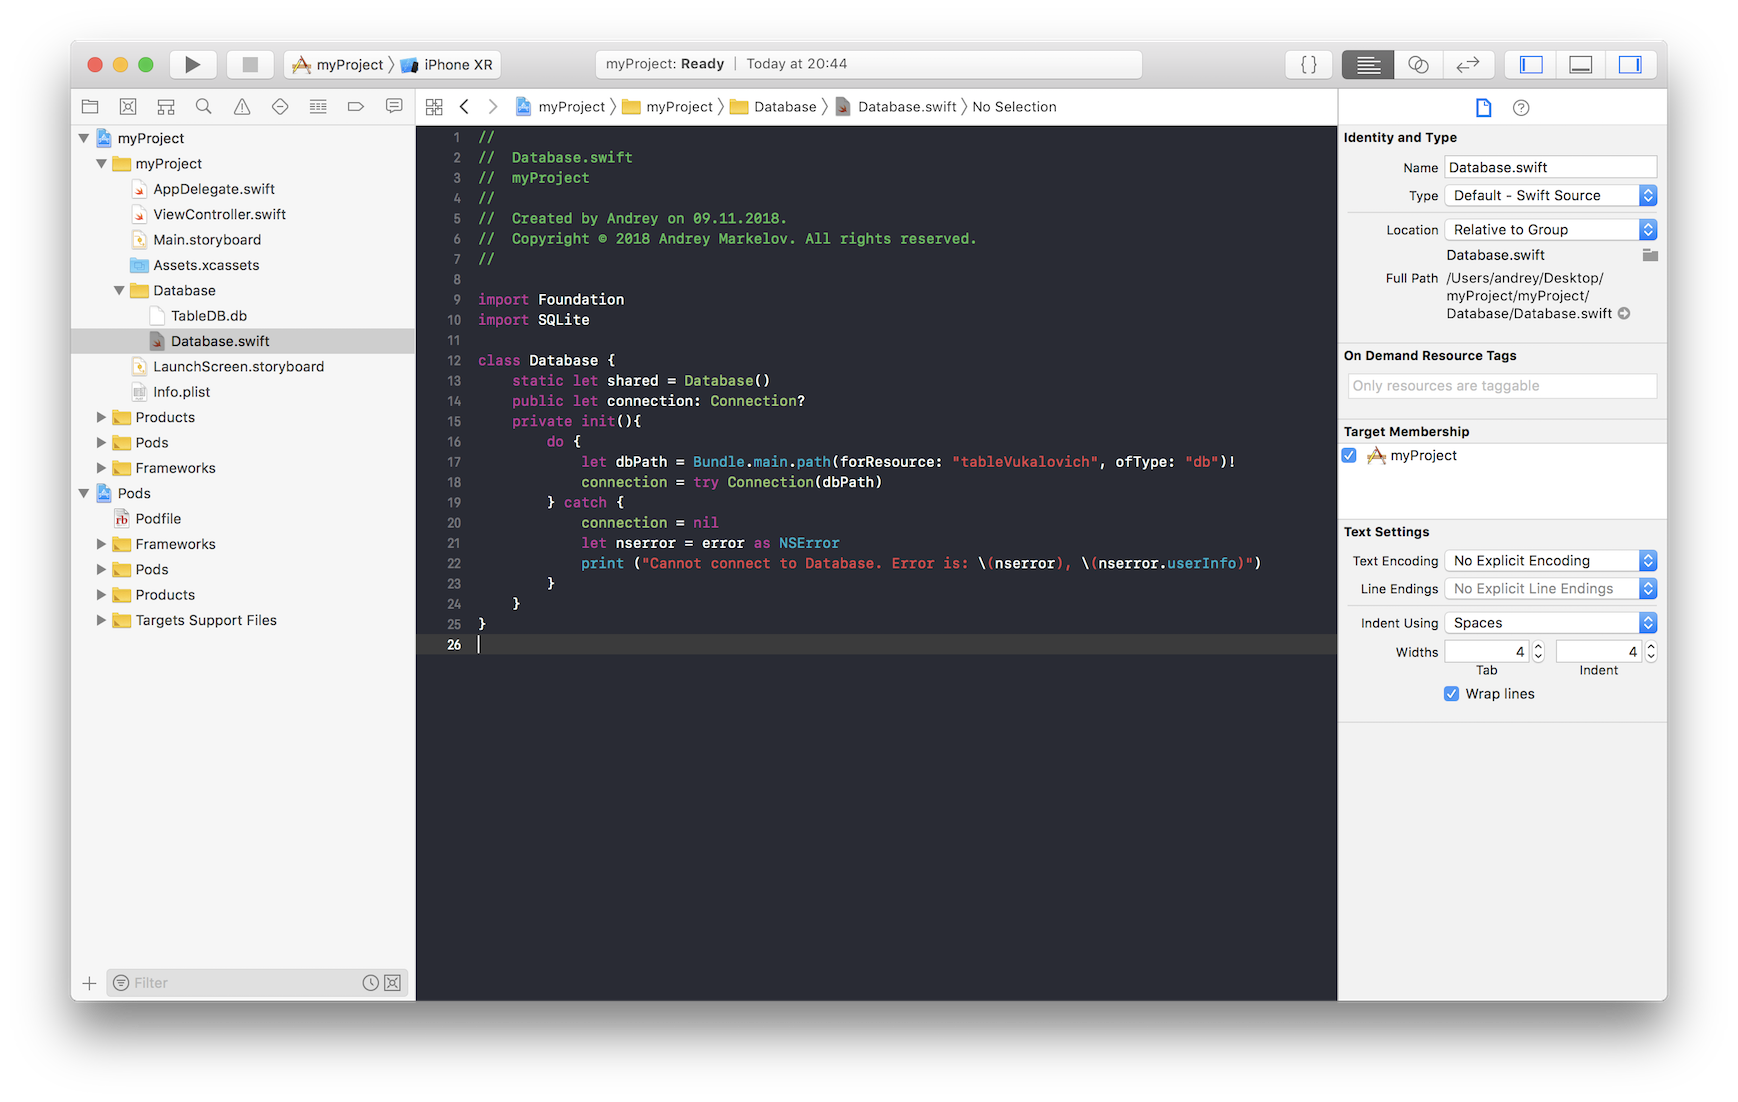Toggle the Wrap lines checkbox

pyautogui.click(x=1451, y=694)
